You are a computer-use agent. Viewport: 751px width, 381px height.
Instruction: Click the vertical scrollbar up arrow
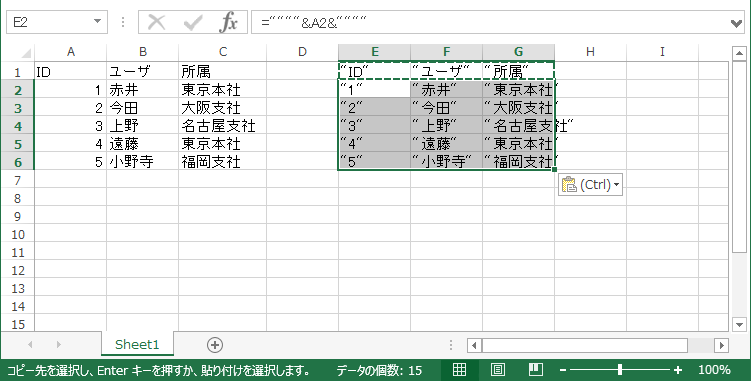click(x=739, y=53)
